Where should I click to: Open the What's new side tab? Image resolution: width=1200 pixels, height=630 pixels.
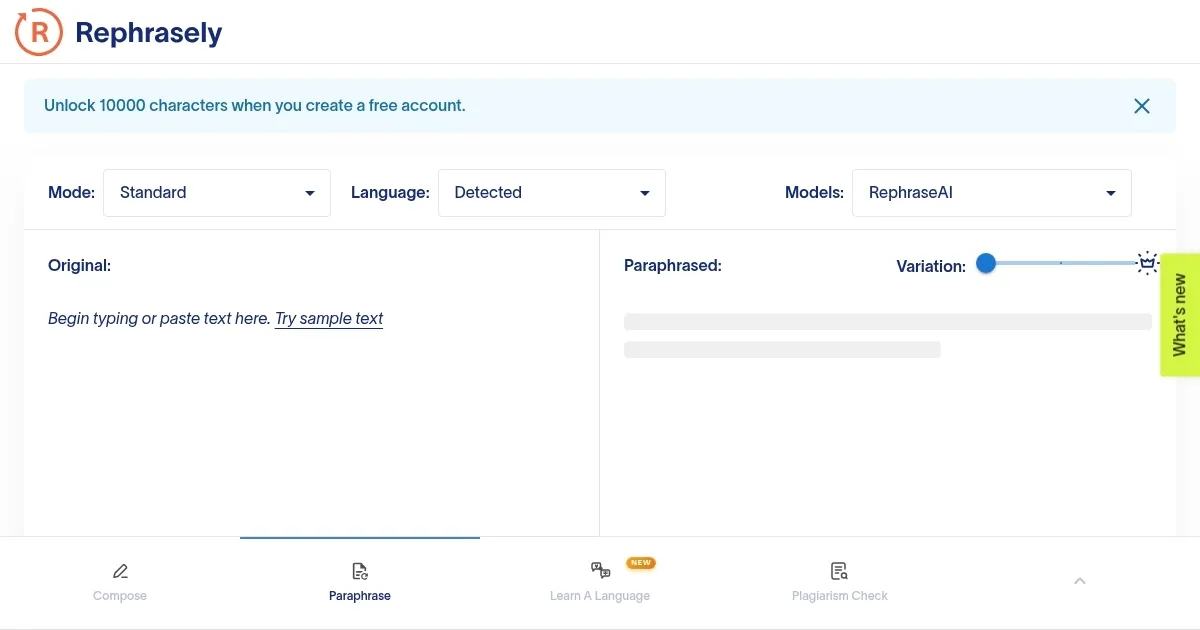tap(1180, 314)
